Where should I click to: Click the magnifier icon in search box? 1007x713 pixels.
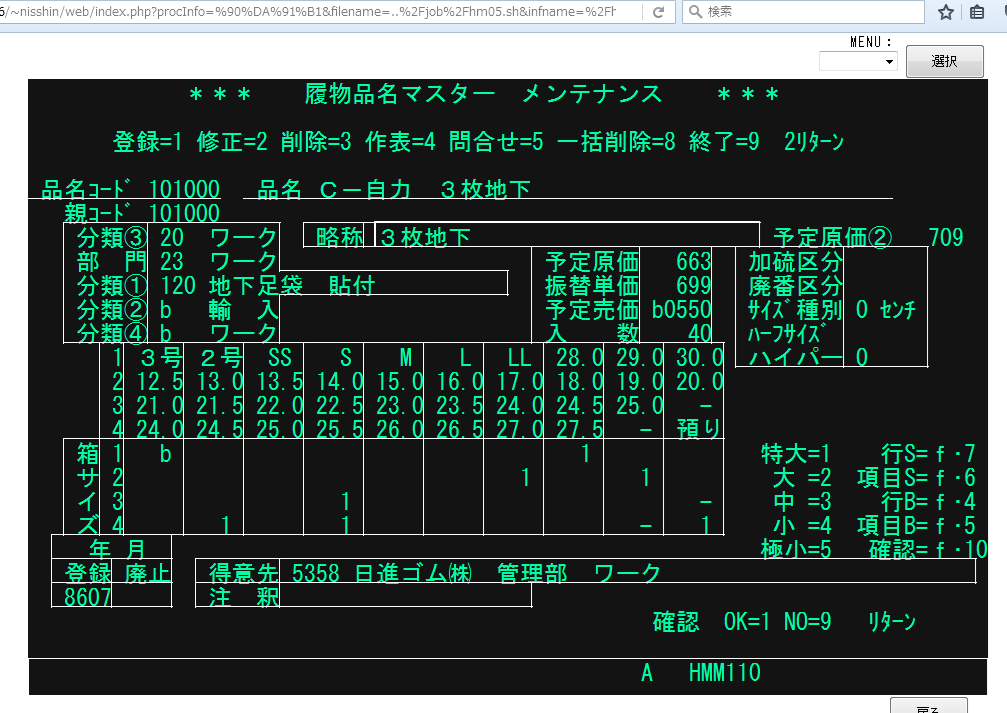tap(695, 12)
